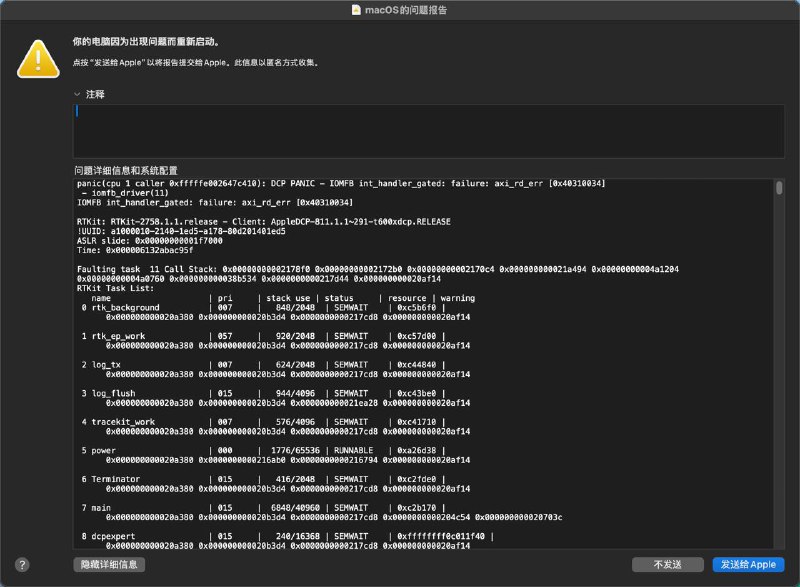Click the 点按“发送给 Apple” instruction text

pos(195,63)
